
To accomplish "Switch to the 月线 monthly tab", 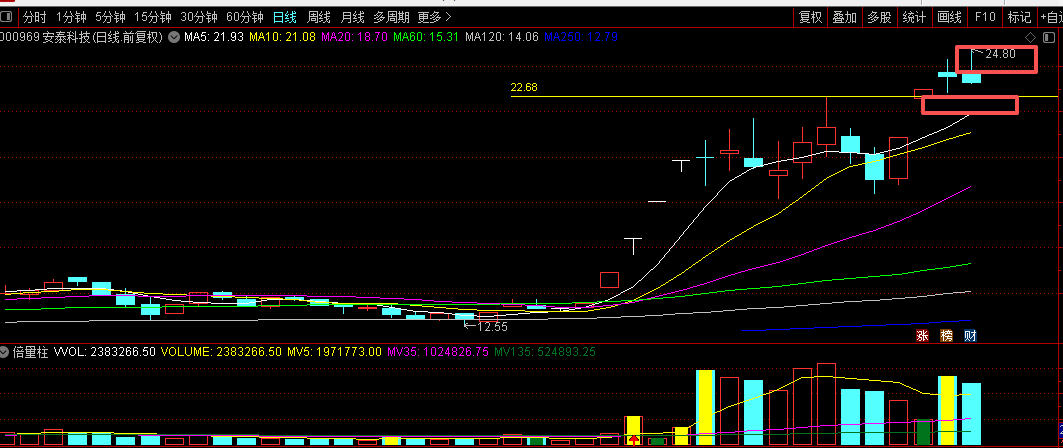I will 352,17.
